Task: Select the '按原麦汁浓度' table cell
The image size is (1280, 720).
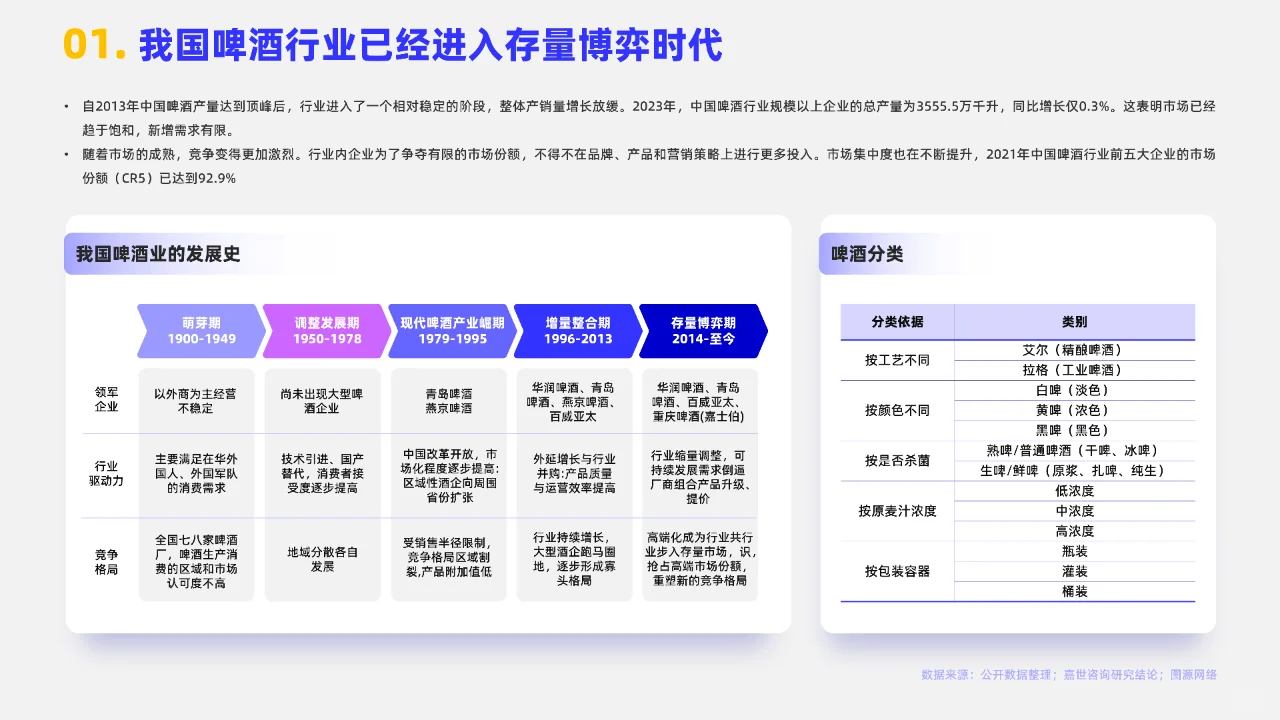Action: pos(897,511)
